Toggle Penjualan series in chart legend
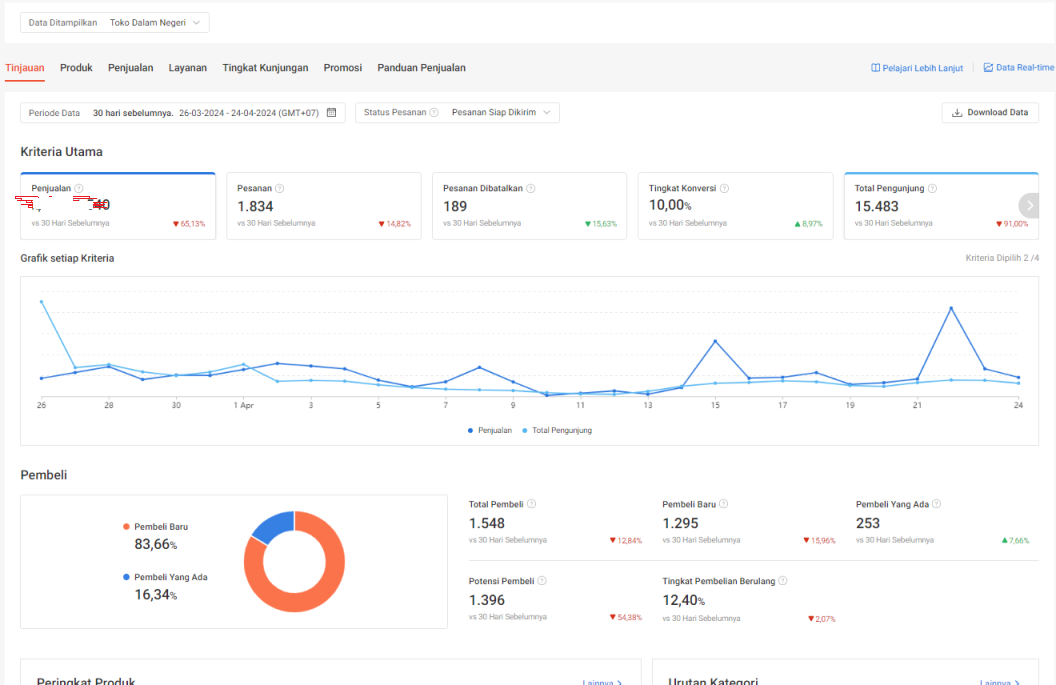 click(x=490, y=430)
